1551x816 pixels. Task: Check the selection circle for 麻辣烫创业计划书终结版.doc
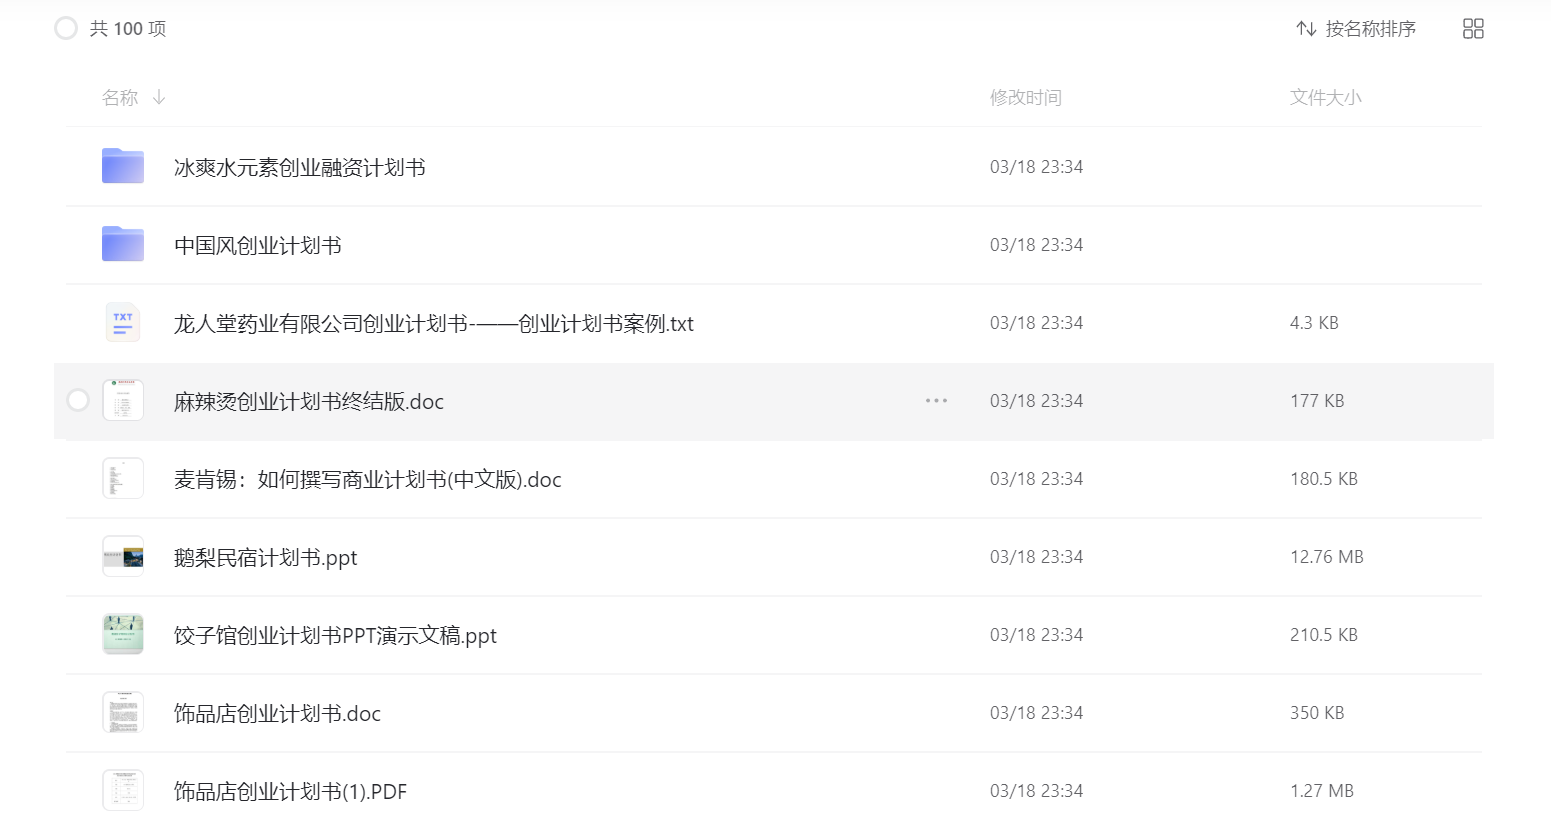click(78, 401)
